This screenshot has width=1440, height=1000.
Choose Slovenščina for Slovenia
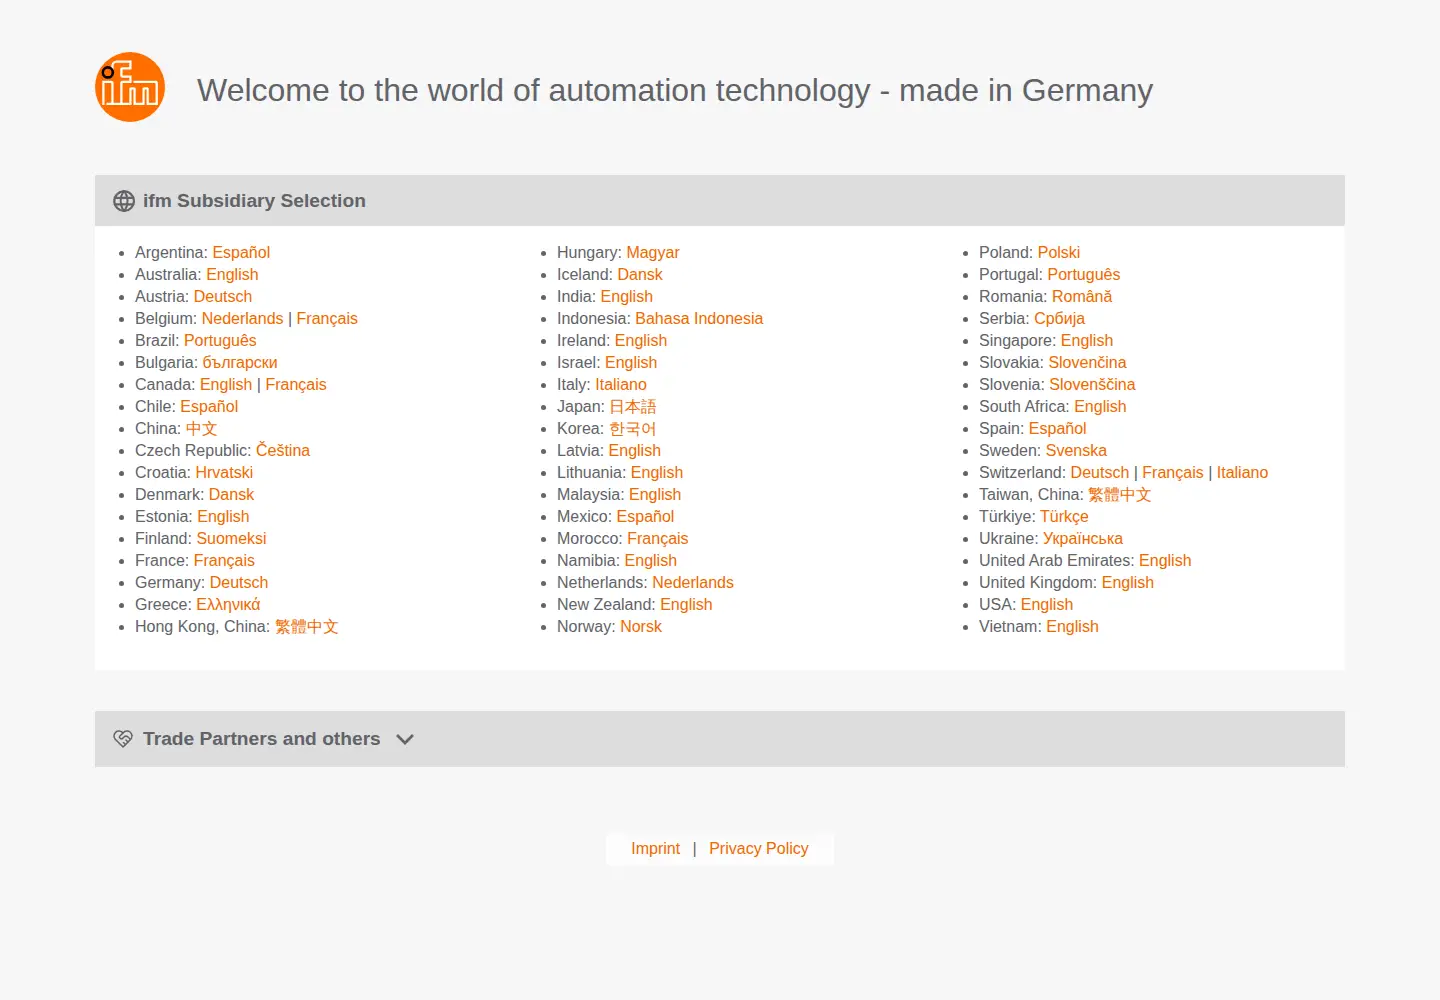[1092, 384]
